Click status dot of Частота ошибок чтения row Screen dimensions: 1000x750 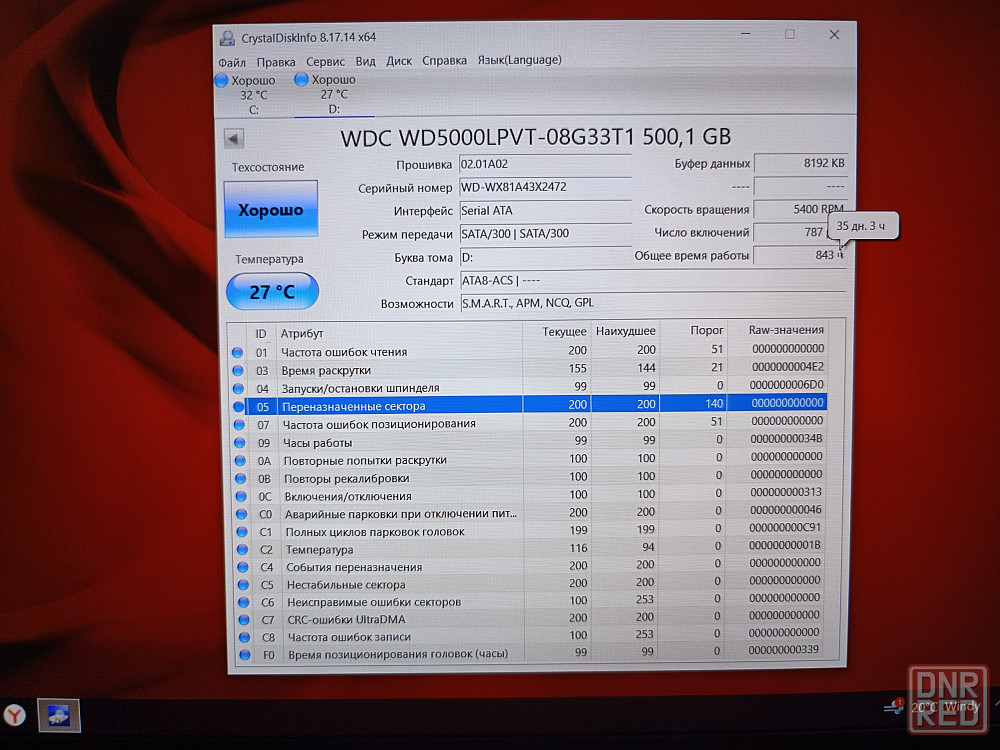point(238,352)
